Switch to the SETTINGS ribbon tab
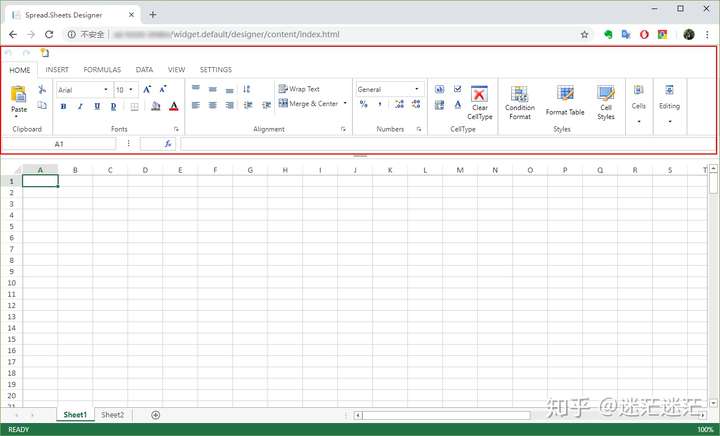720x436 pixels. click(215, 70)
